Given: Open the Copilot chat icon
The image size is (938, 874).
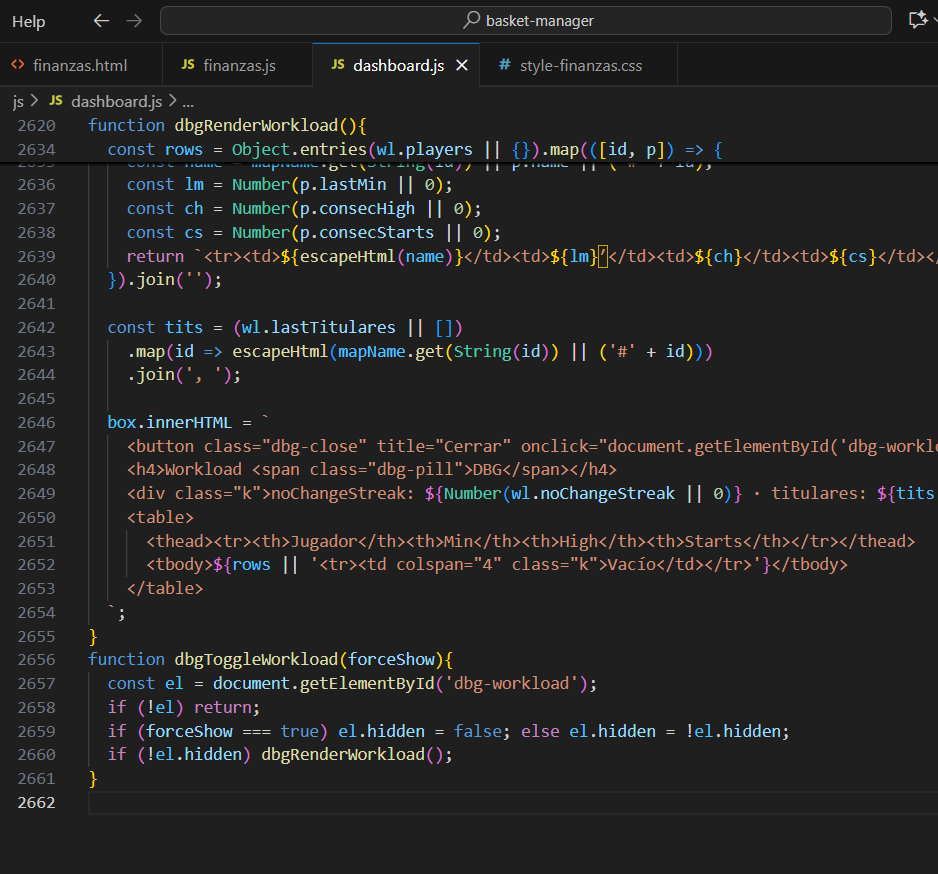Looking at the screenshot, I should click(917, 20).
